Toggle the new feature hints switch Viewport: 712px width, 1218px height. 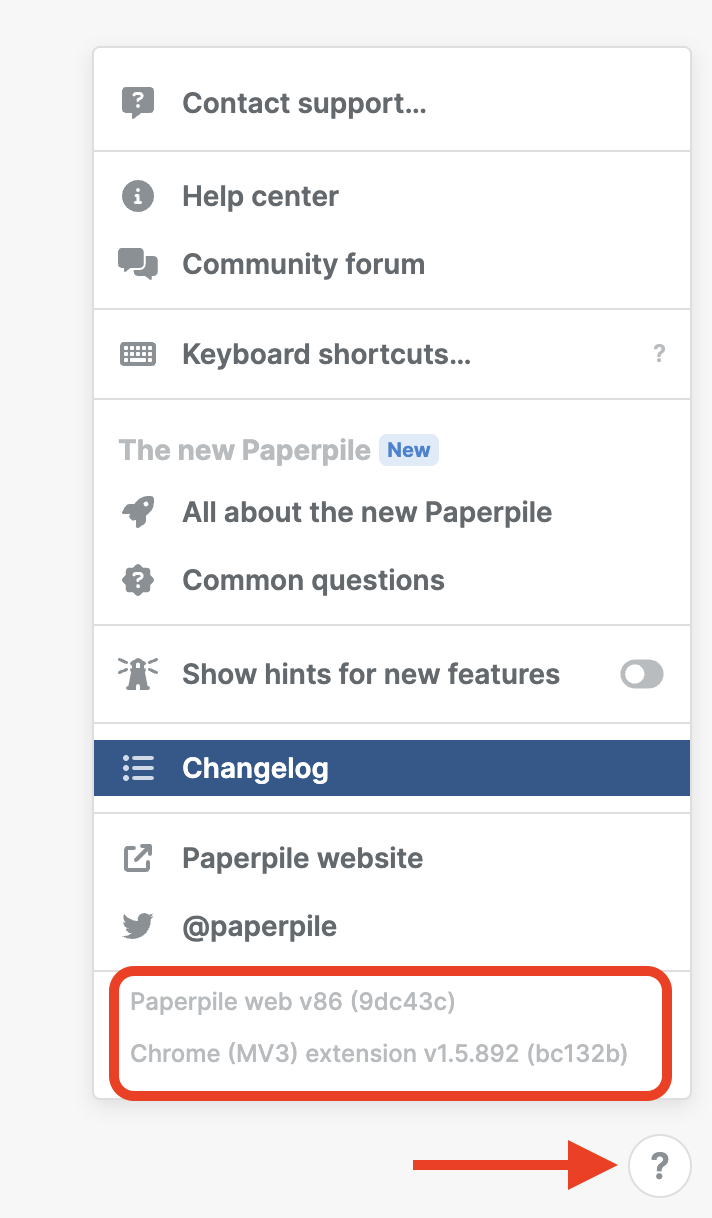[x=641, y=674]
